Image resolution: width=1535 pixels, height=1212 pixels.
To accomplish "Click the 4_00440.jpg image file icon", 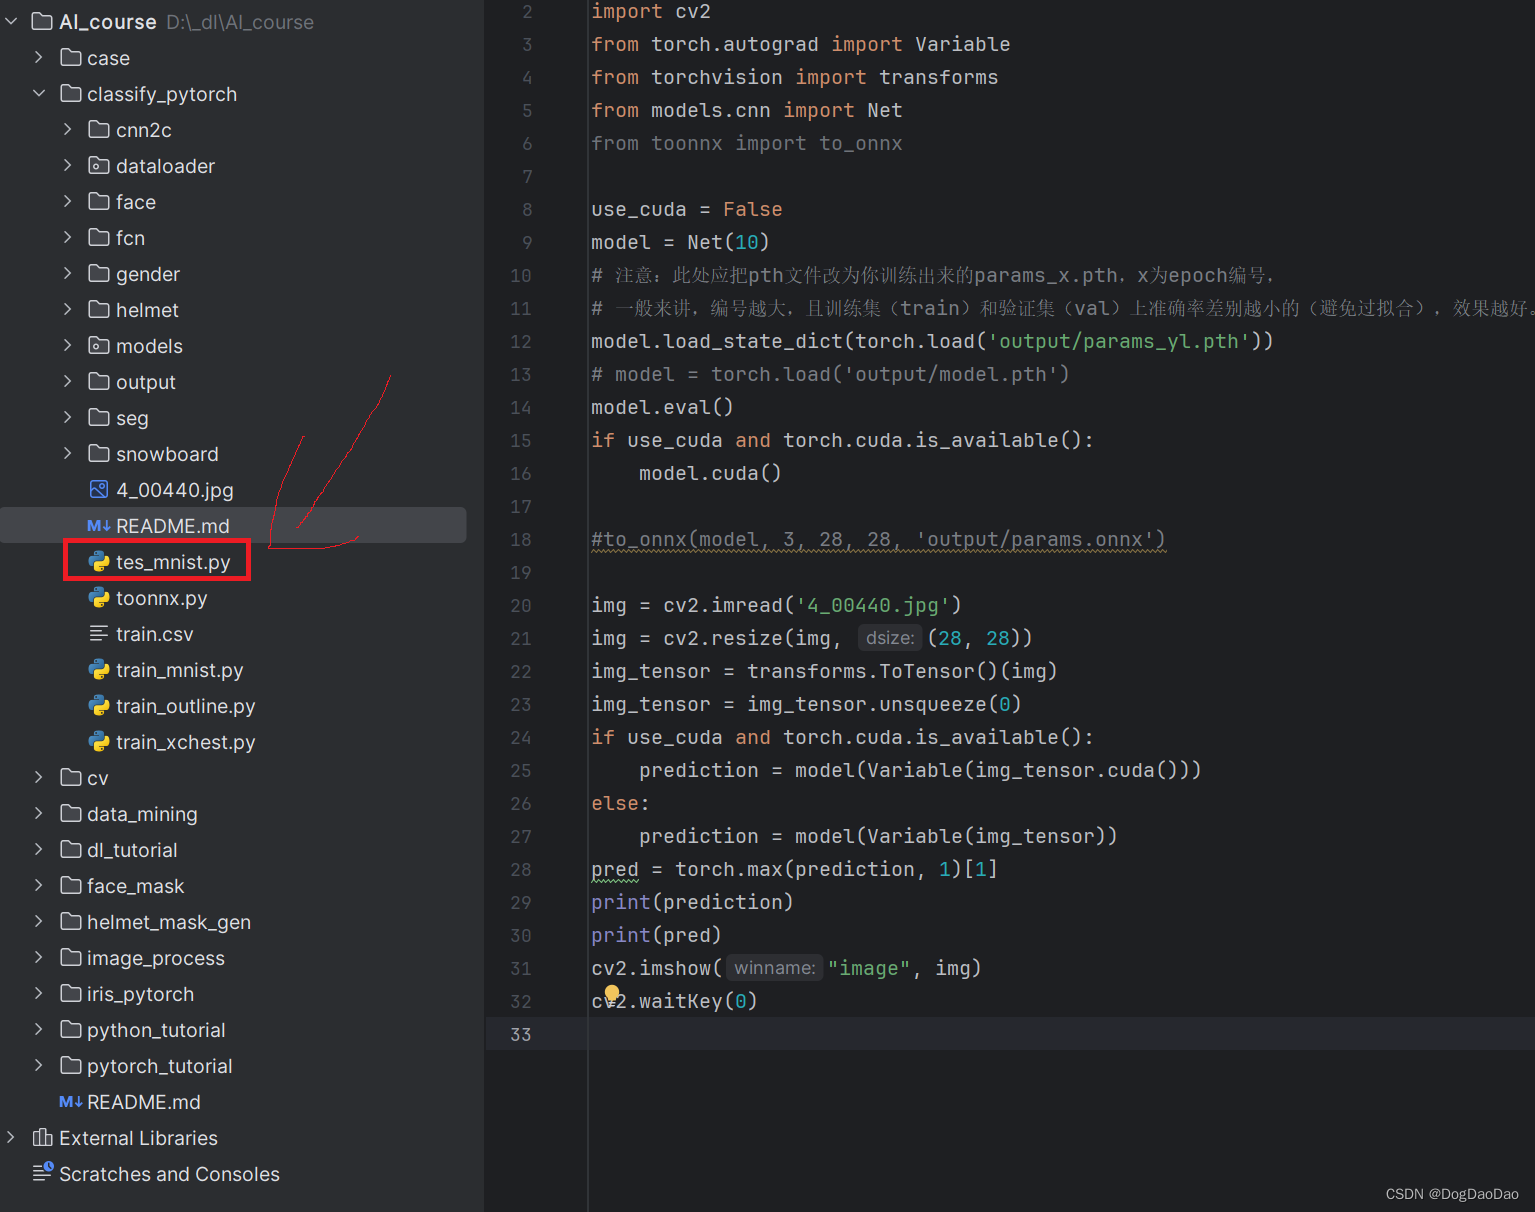I will [99, 489].
